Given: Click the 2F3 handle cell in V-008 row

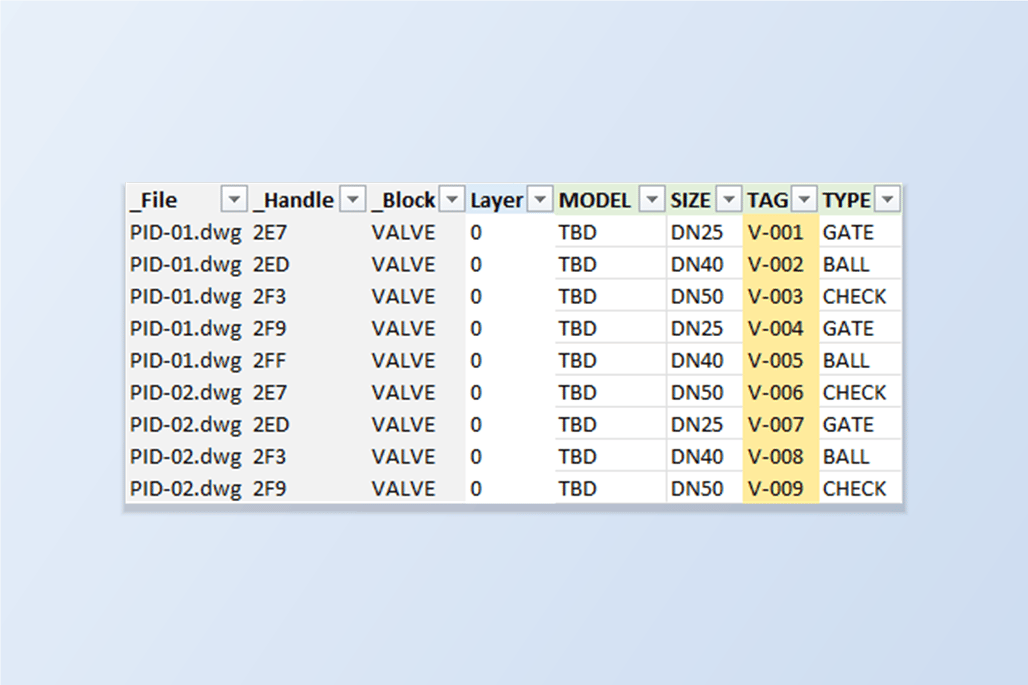Looking at the screenshot, I should (307, 457).
